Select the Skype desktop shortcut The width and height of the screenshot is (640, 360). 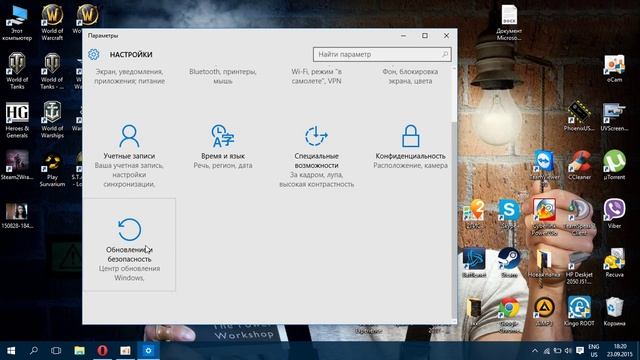point(509,213)
